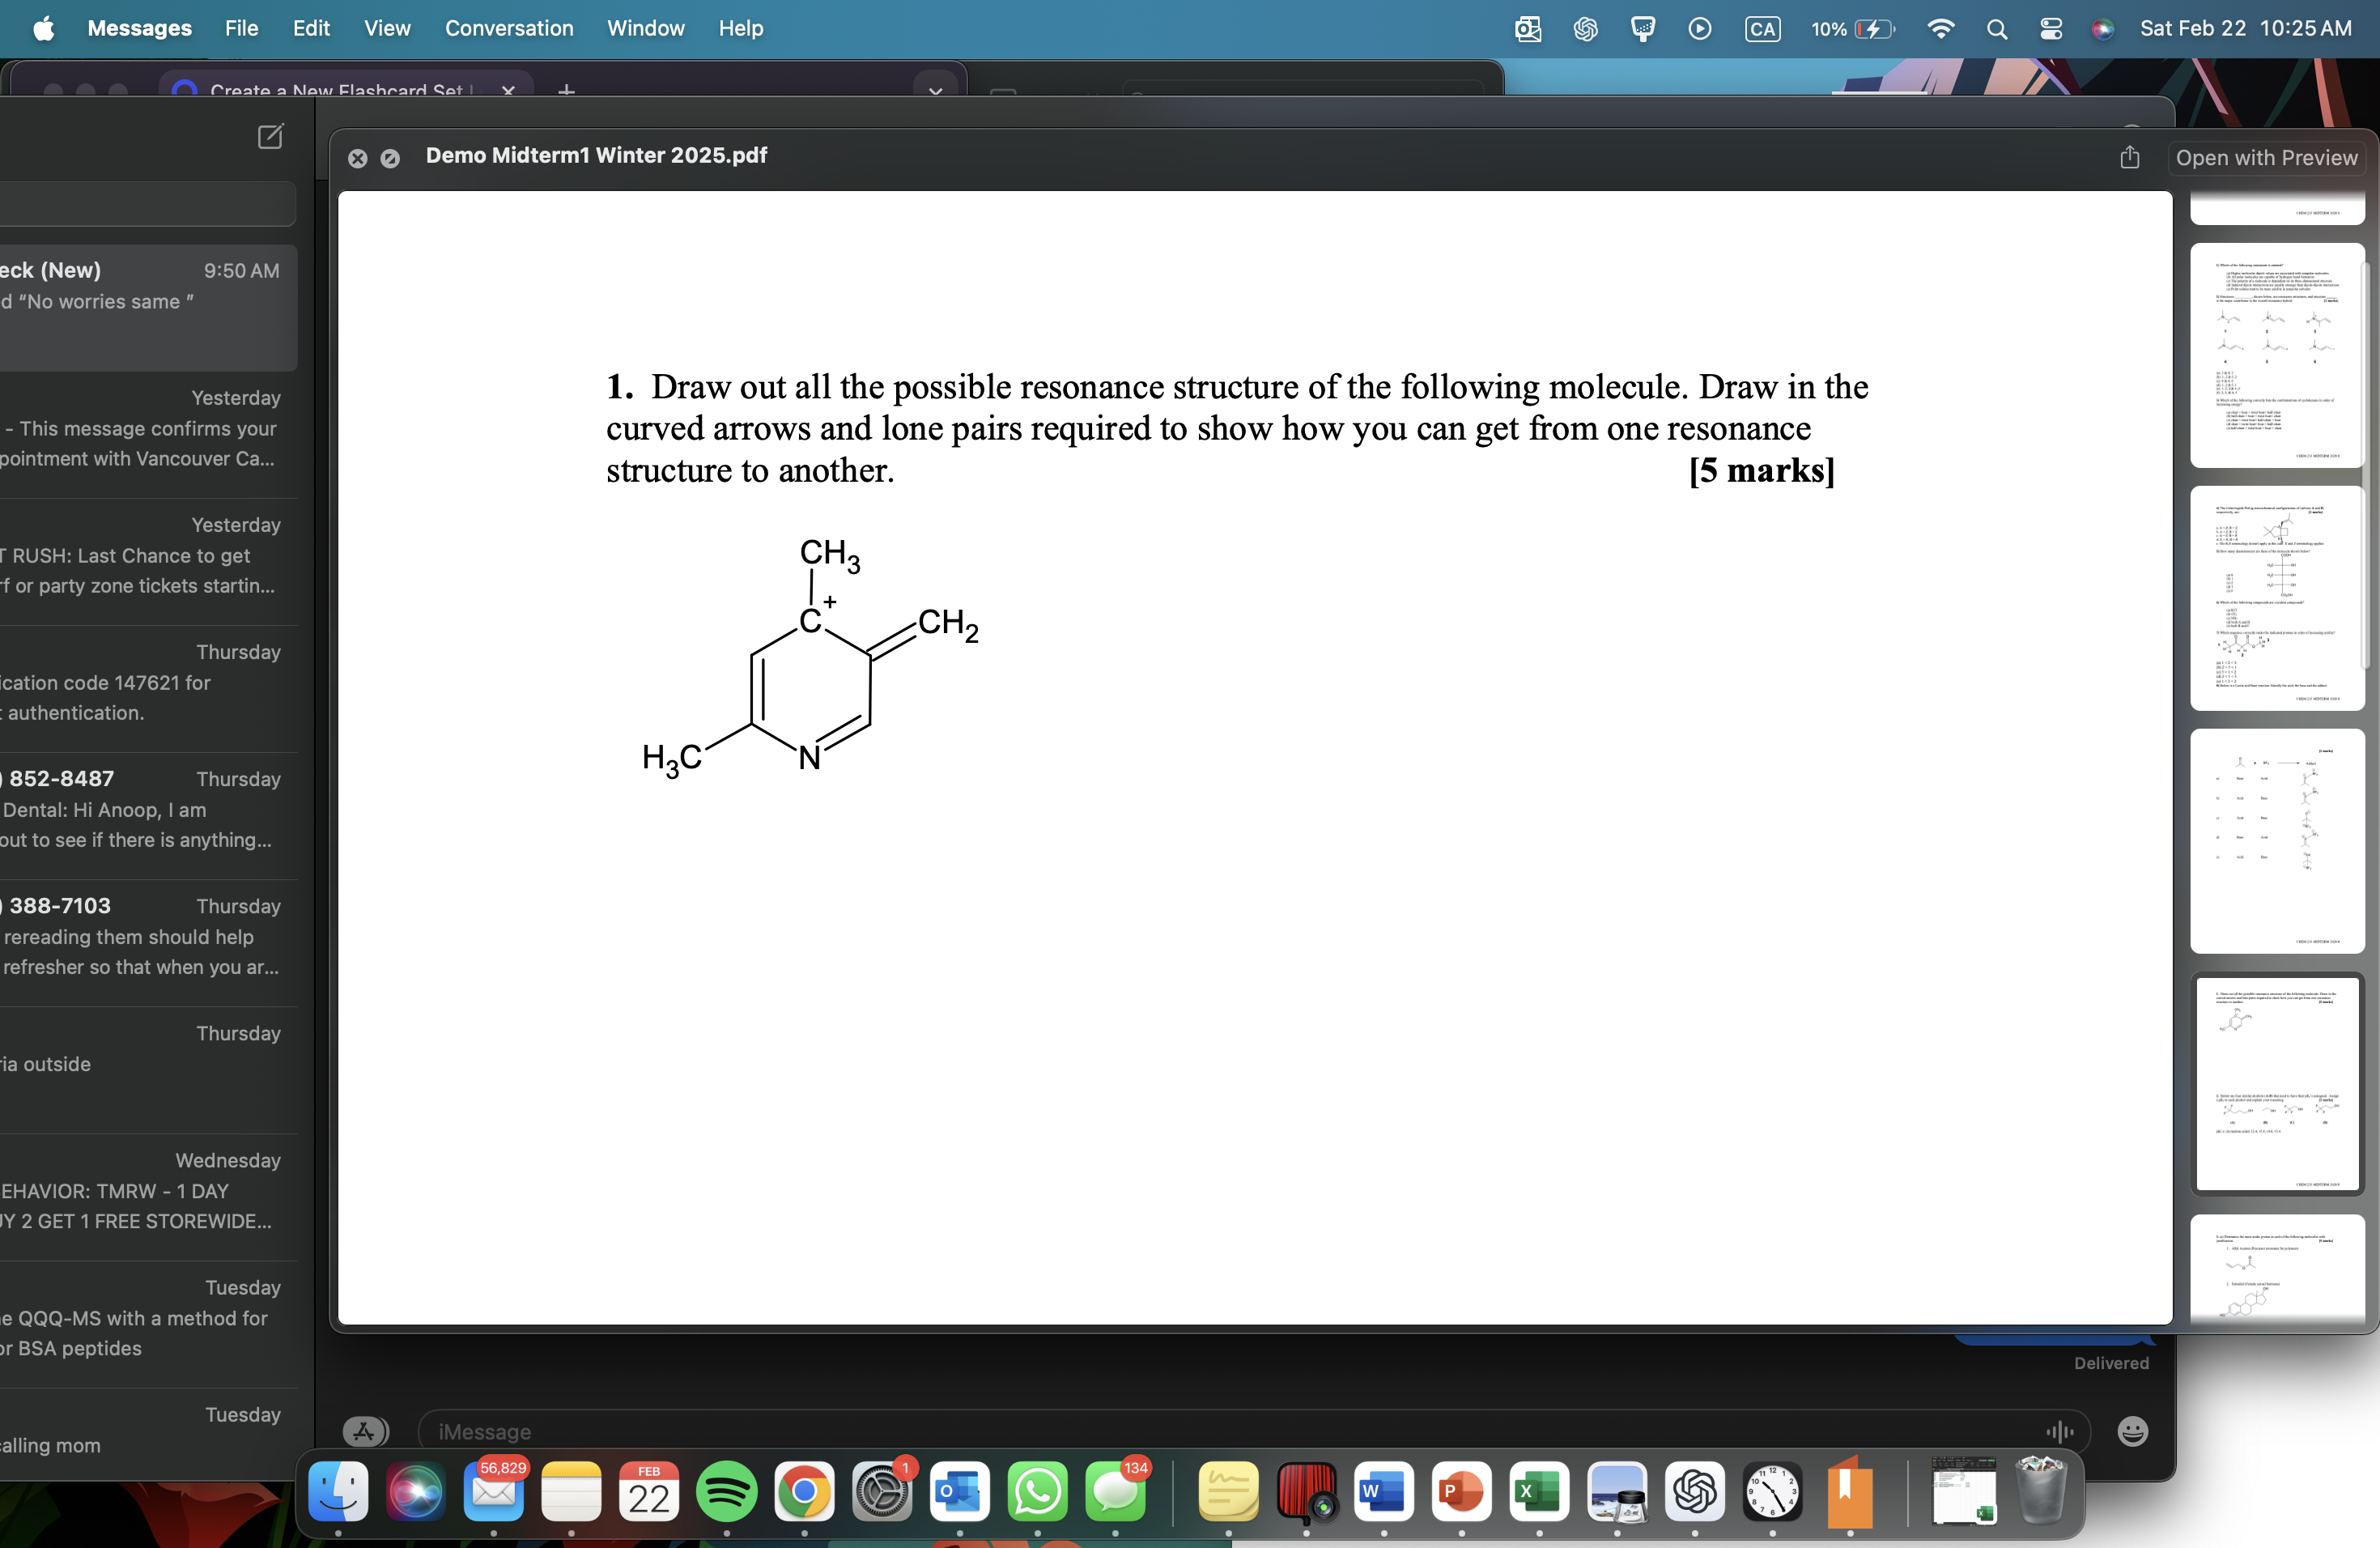Start an audio message with the waveform icon
This screenshot has width=2380, height=1548.
[2060, 1432]
